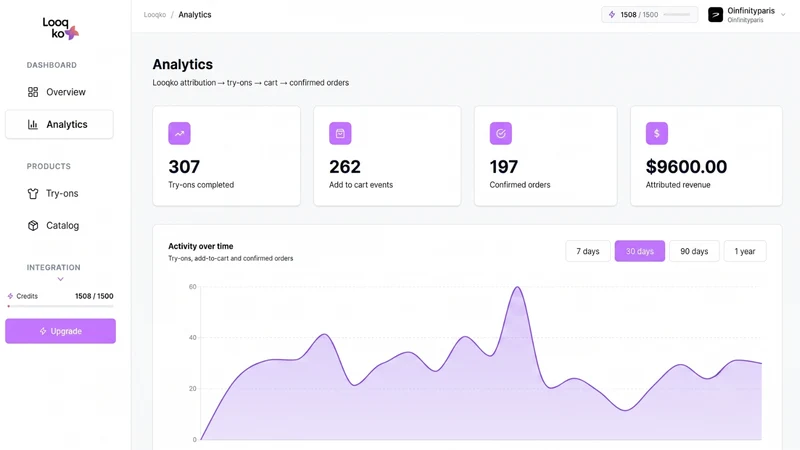This screenshot has width=800, height=450.
Task: Click the Analytics breadcrumb
Action: coord(195,15)
